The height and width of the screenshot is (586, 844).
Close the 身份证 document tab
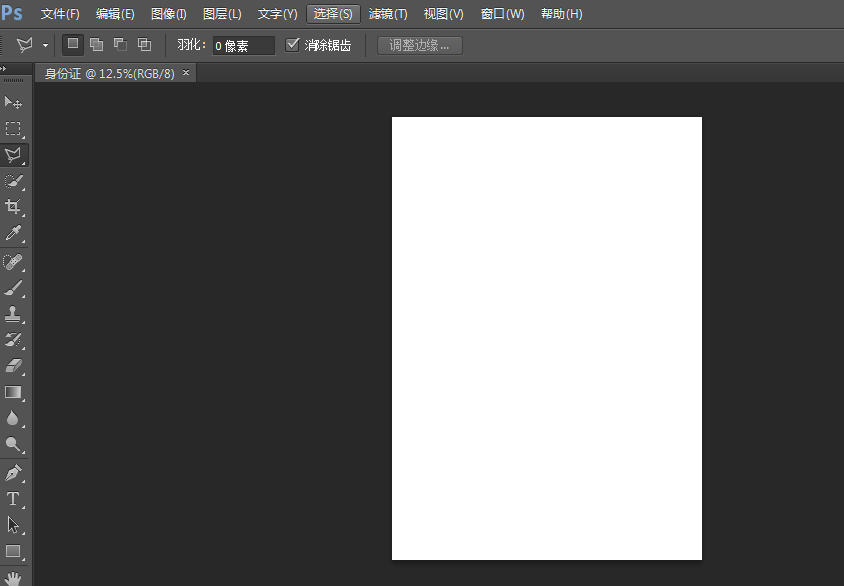pyautogui.click(x=186, y=72)
